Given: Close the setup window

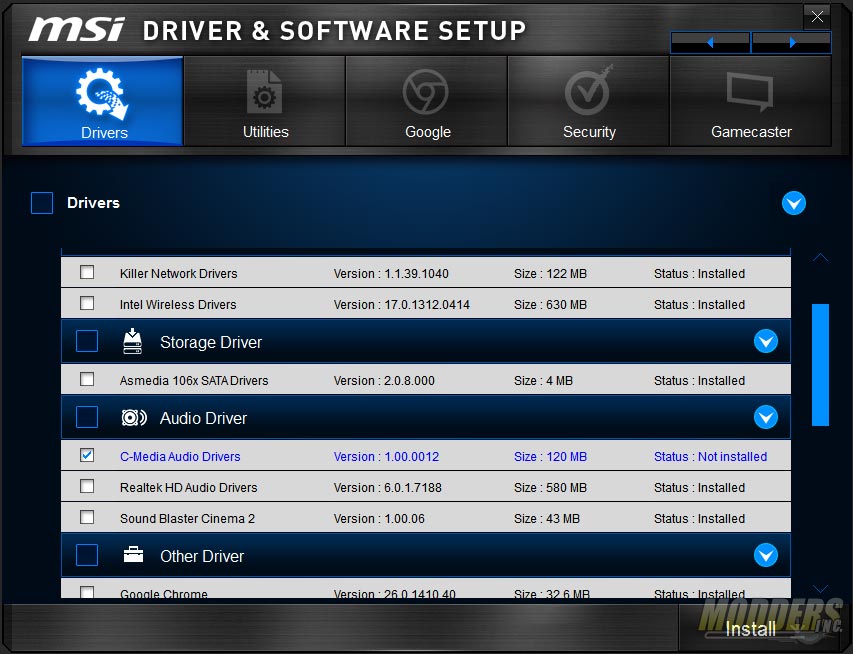Looking at the screenshot, I should coord(817,17).
